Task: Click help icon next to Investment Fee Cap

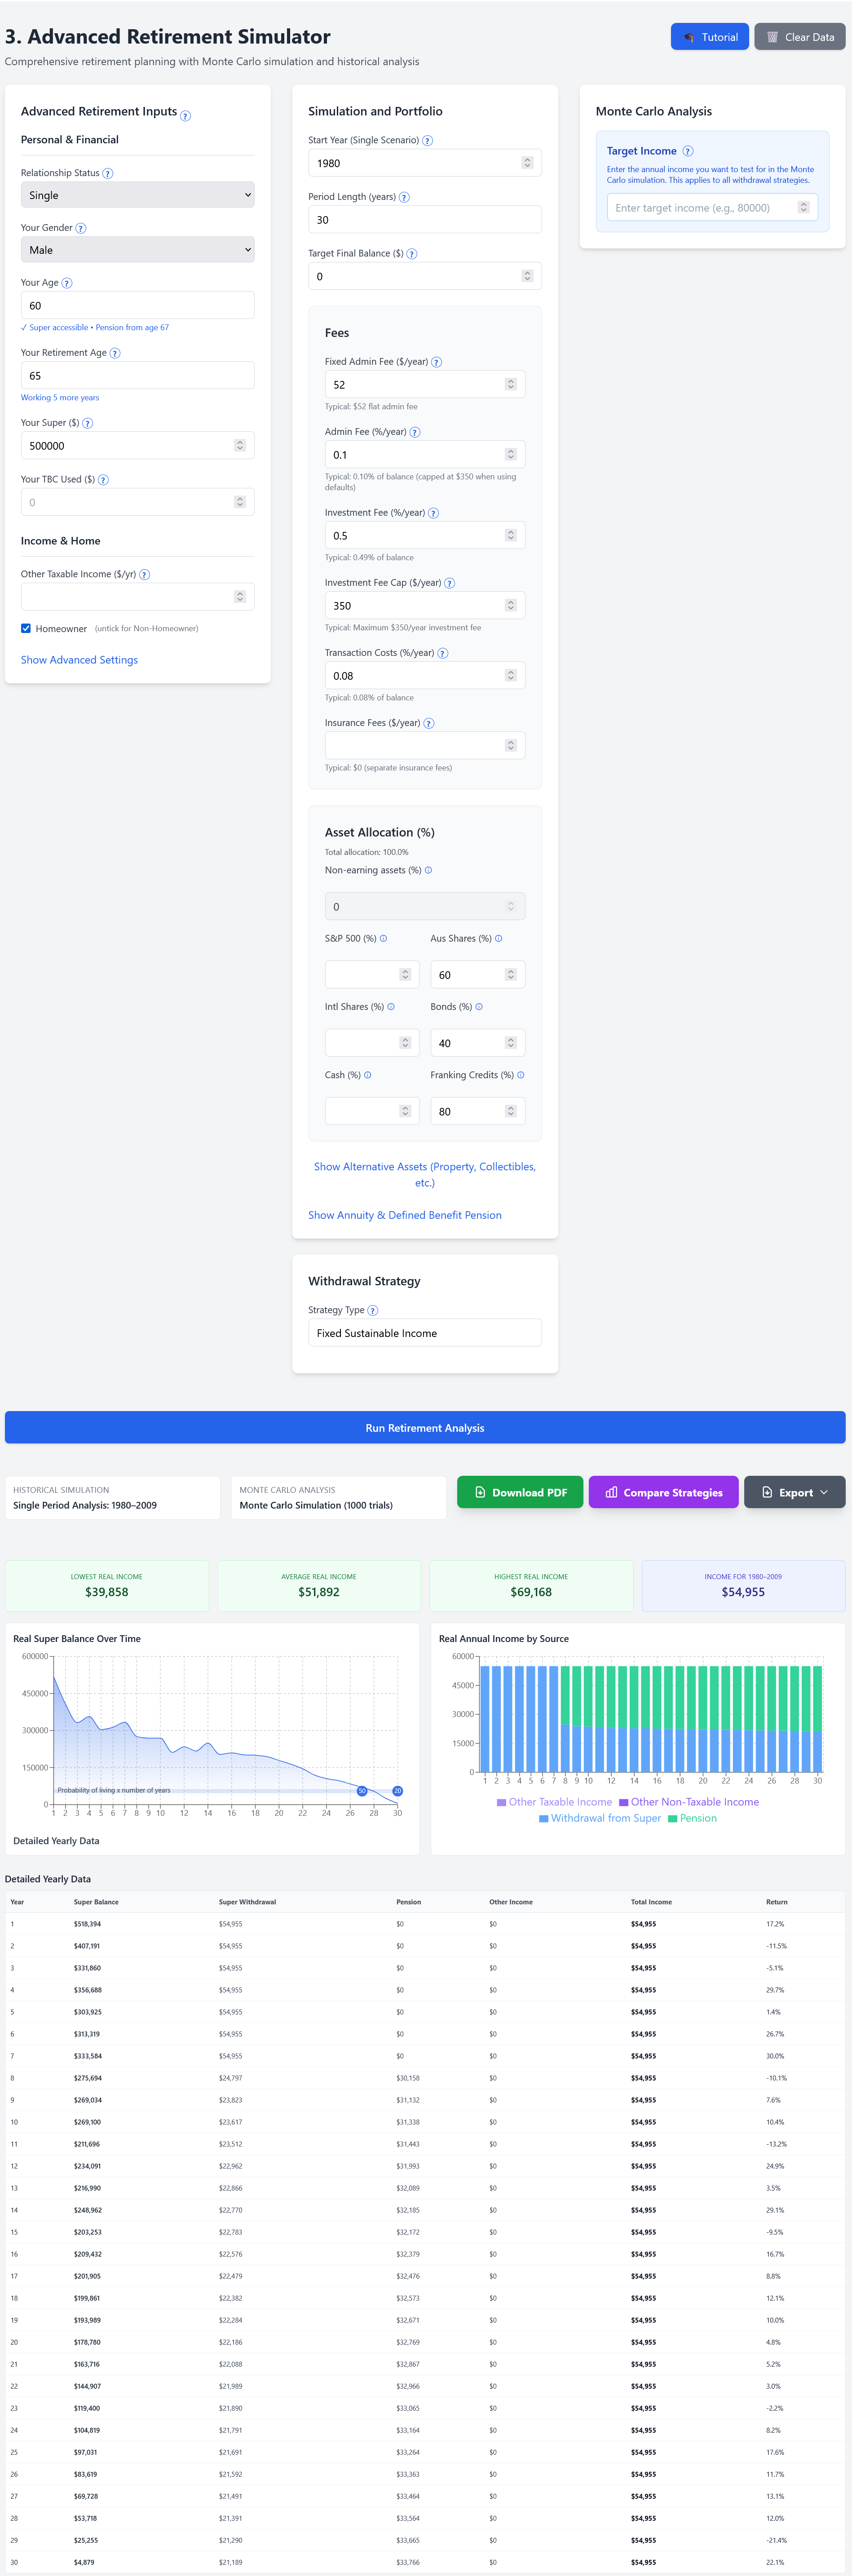Action: click(x=450, y=584)
